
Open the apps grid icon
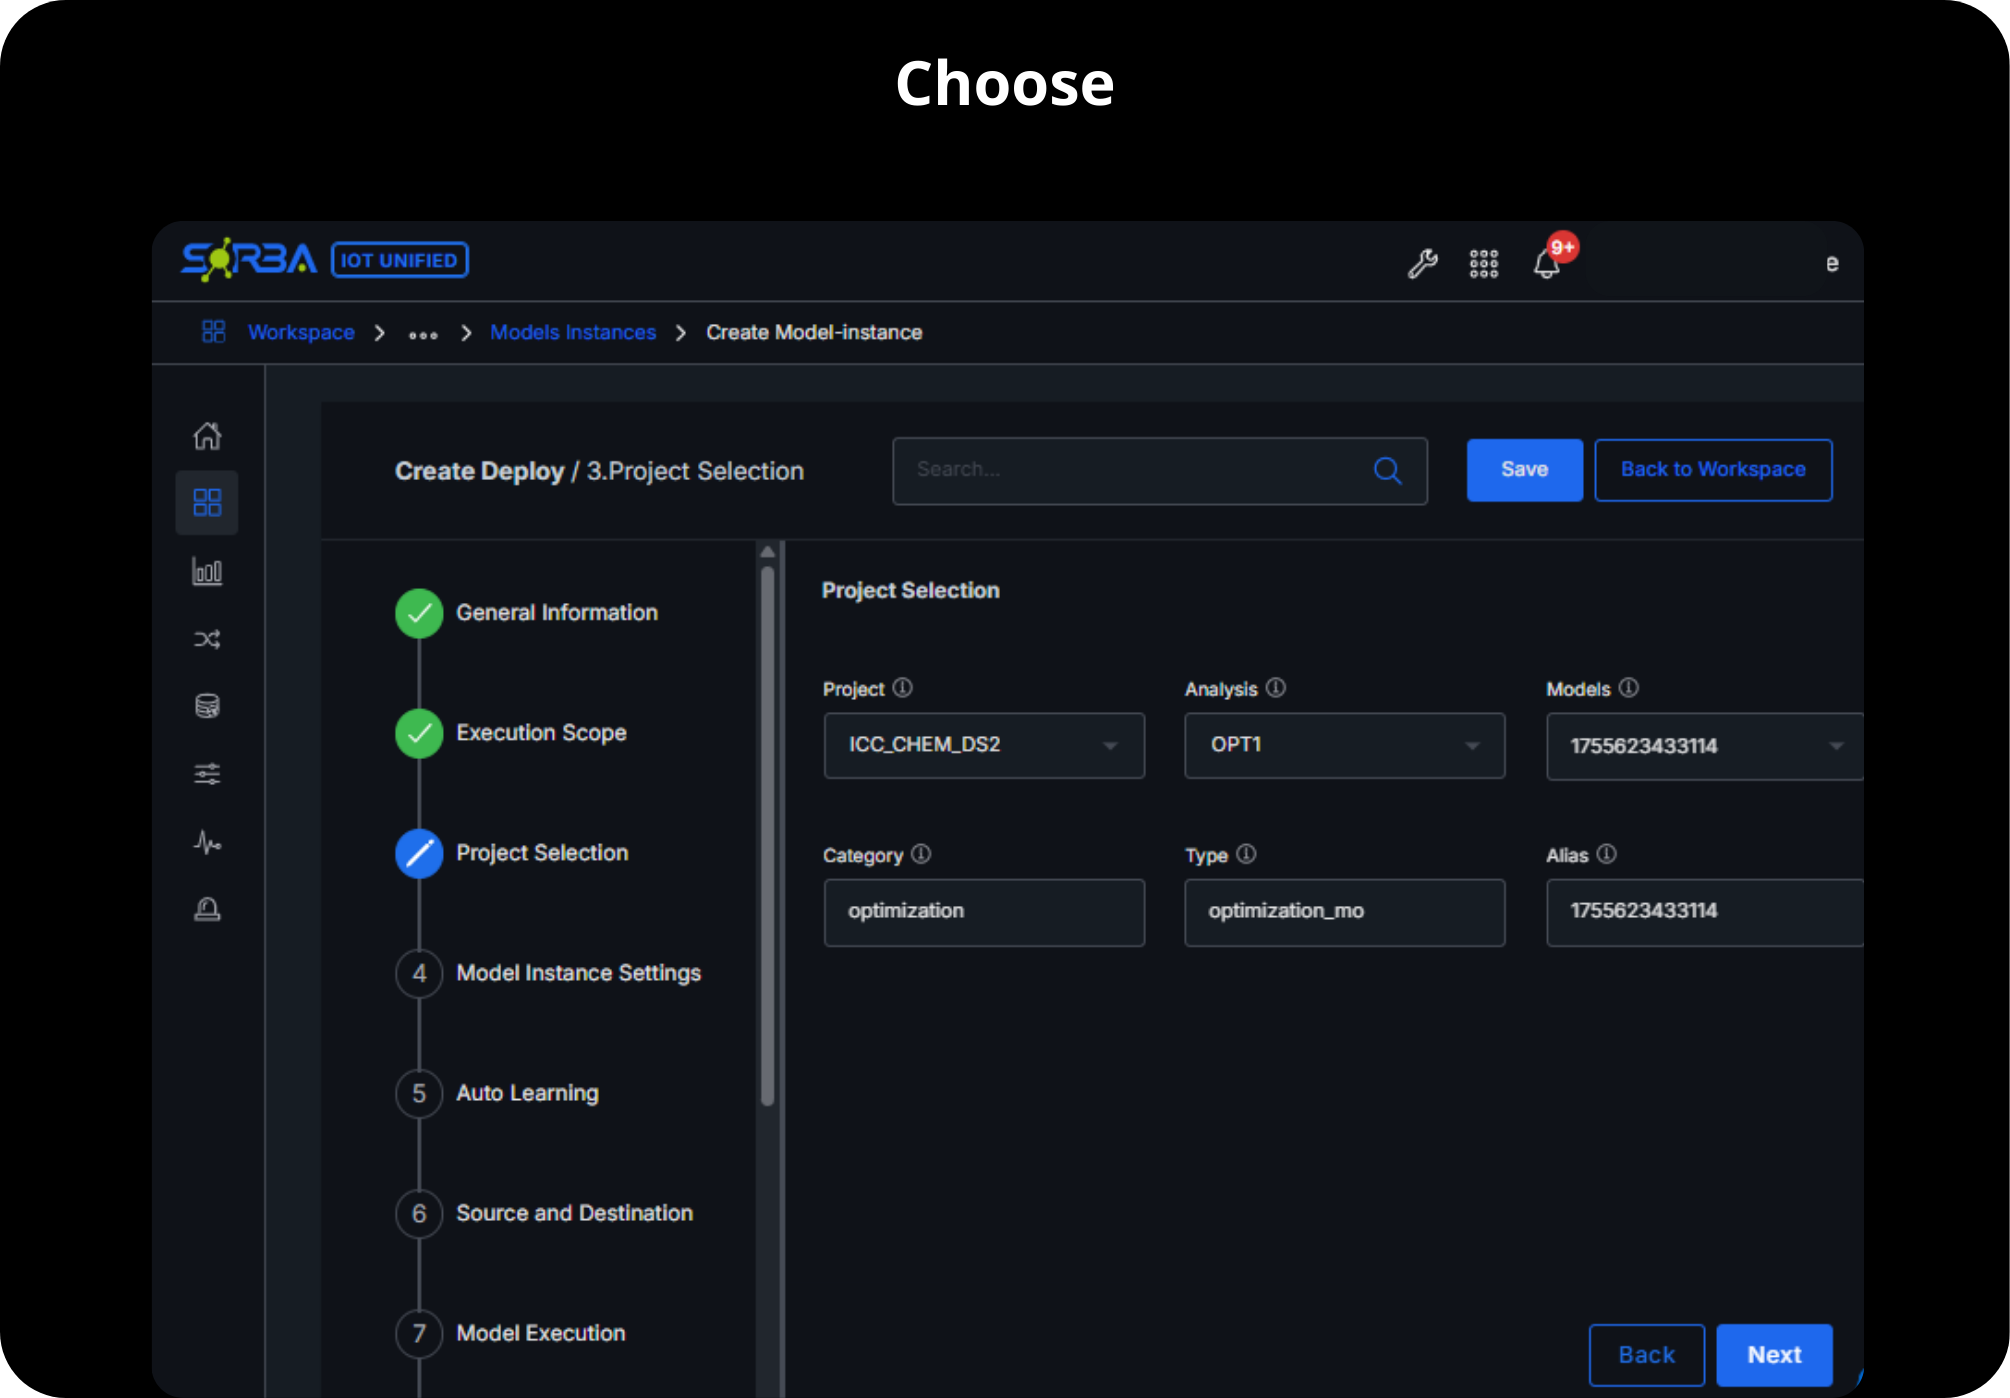tap(1483, 263)
